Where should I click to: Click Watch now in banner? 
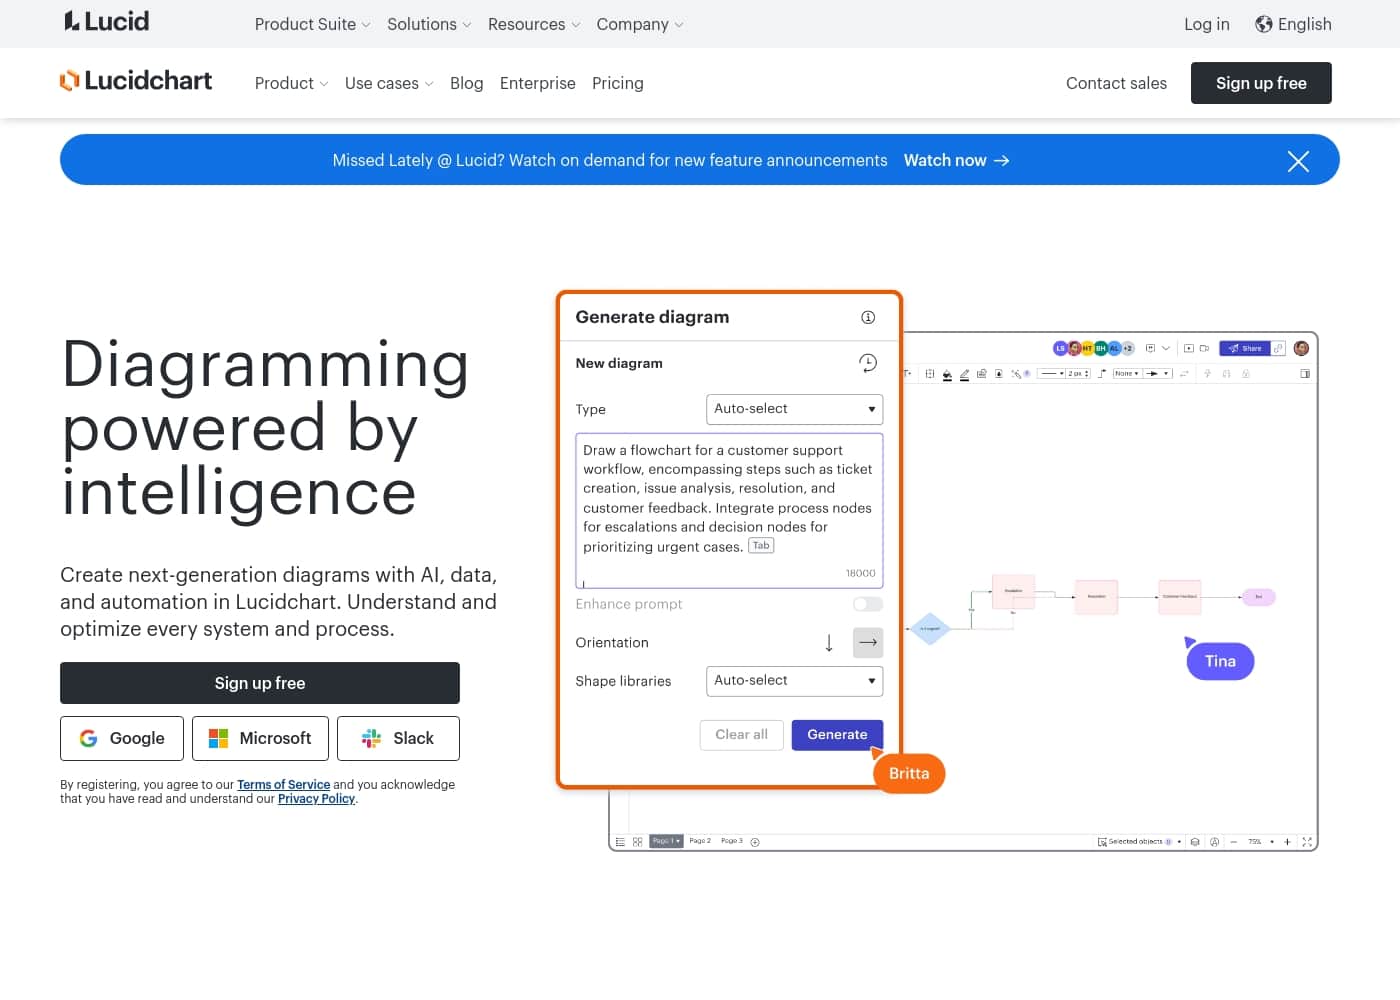pyautogui.click(x=956, y=160)
